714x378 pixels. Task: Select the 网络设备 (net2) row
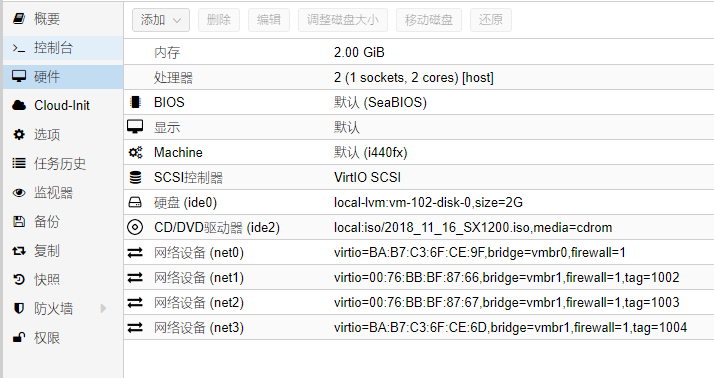point(419,302)
